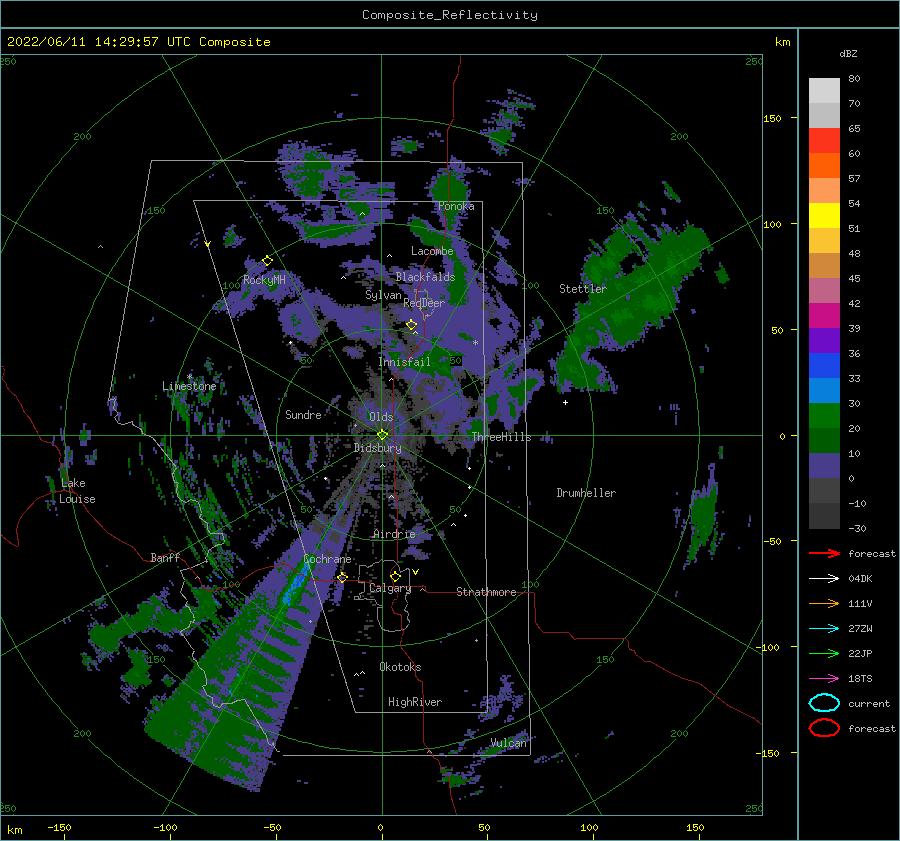
Task: Click the Blackfalds label
Action: point(425,277)
